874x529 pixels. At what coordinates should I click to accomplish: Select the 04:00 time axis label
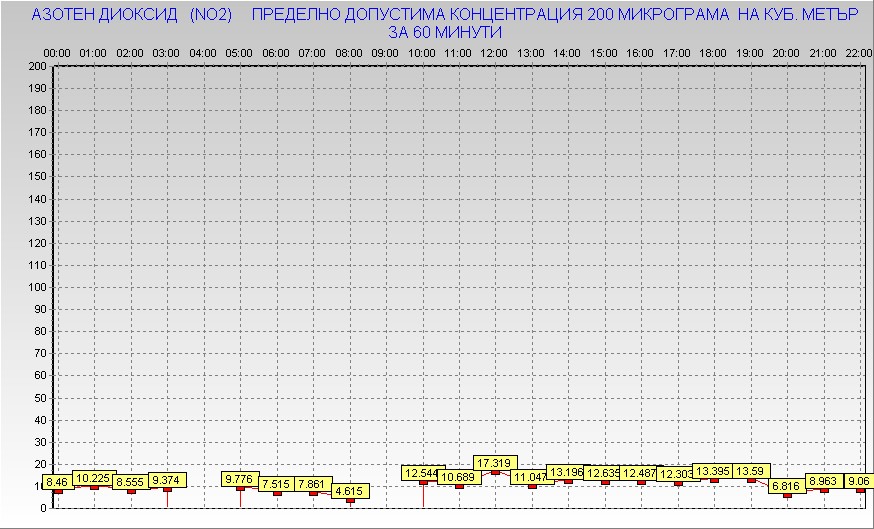[x=202, y=52]
